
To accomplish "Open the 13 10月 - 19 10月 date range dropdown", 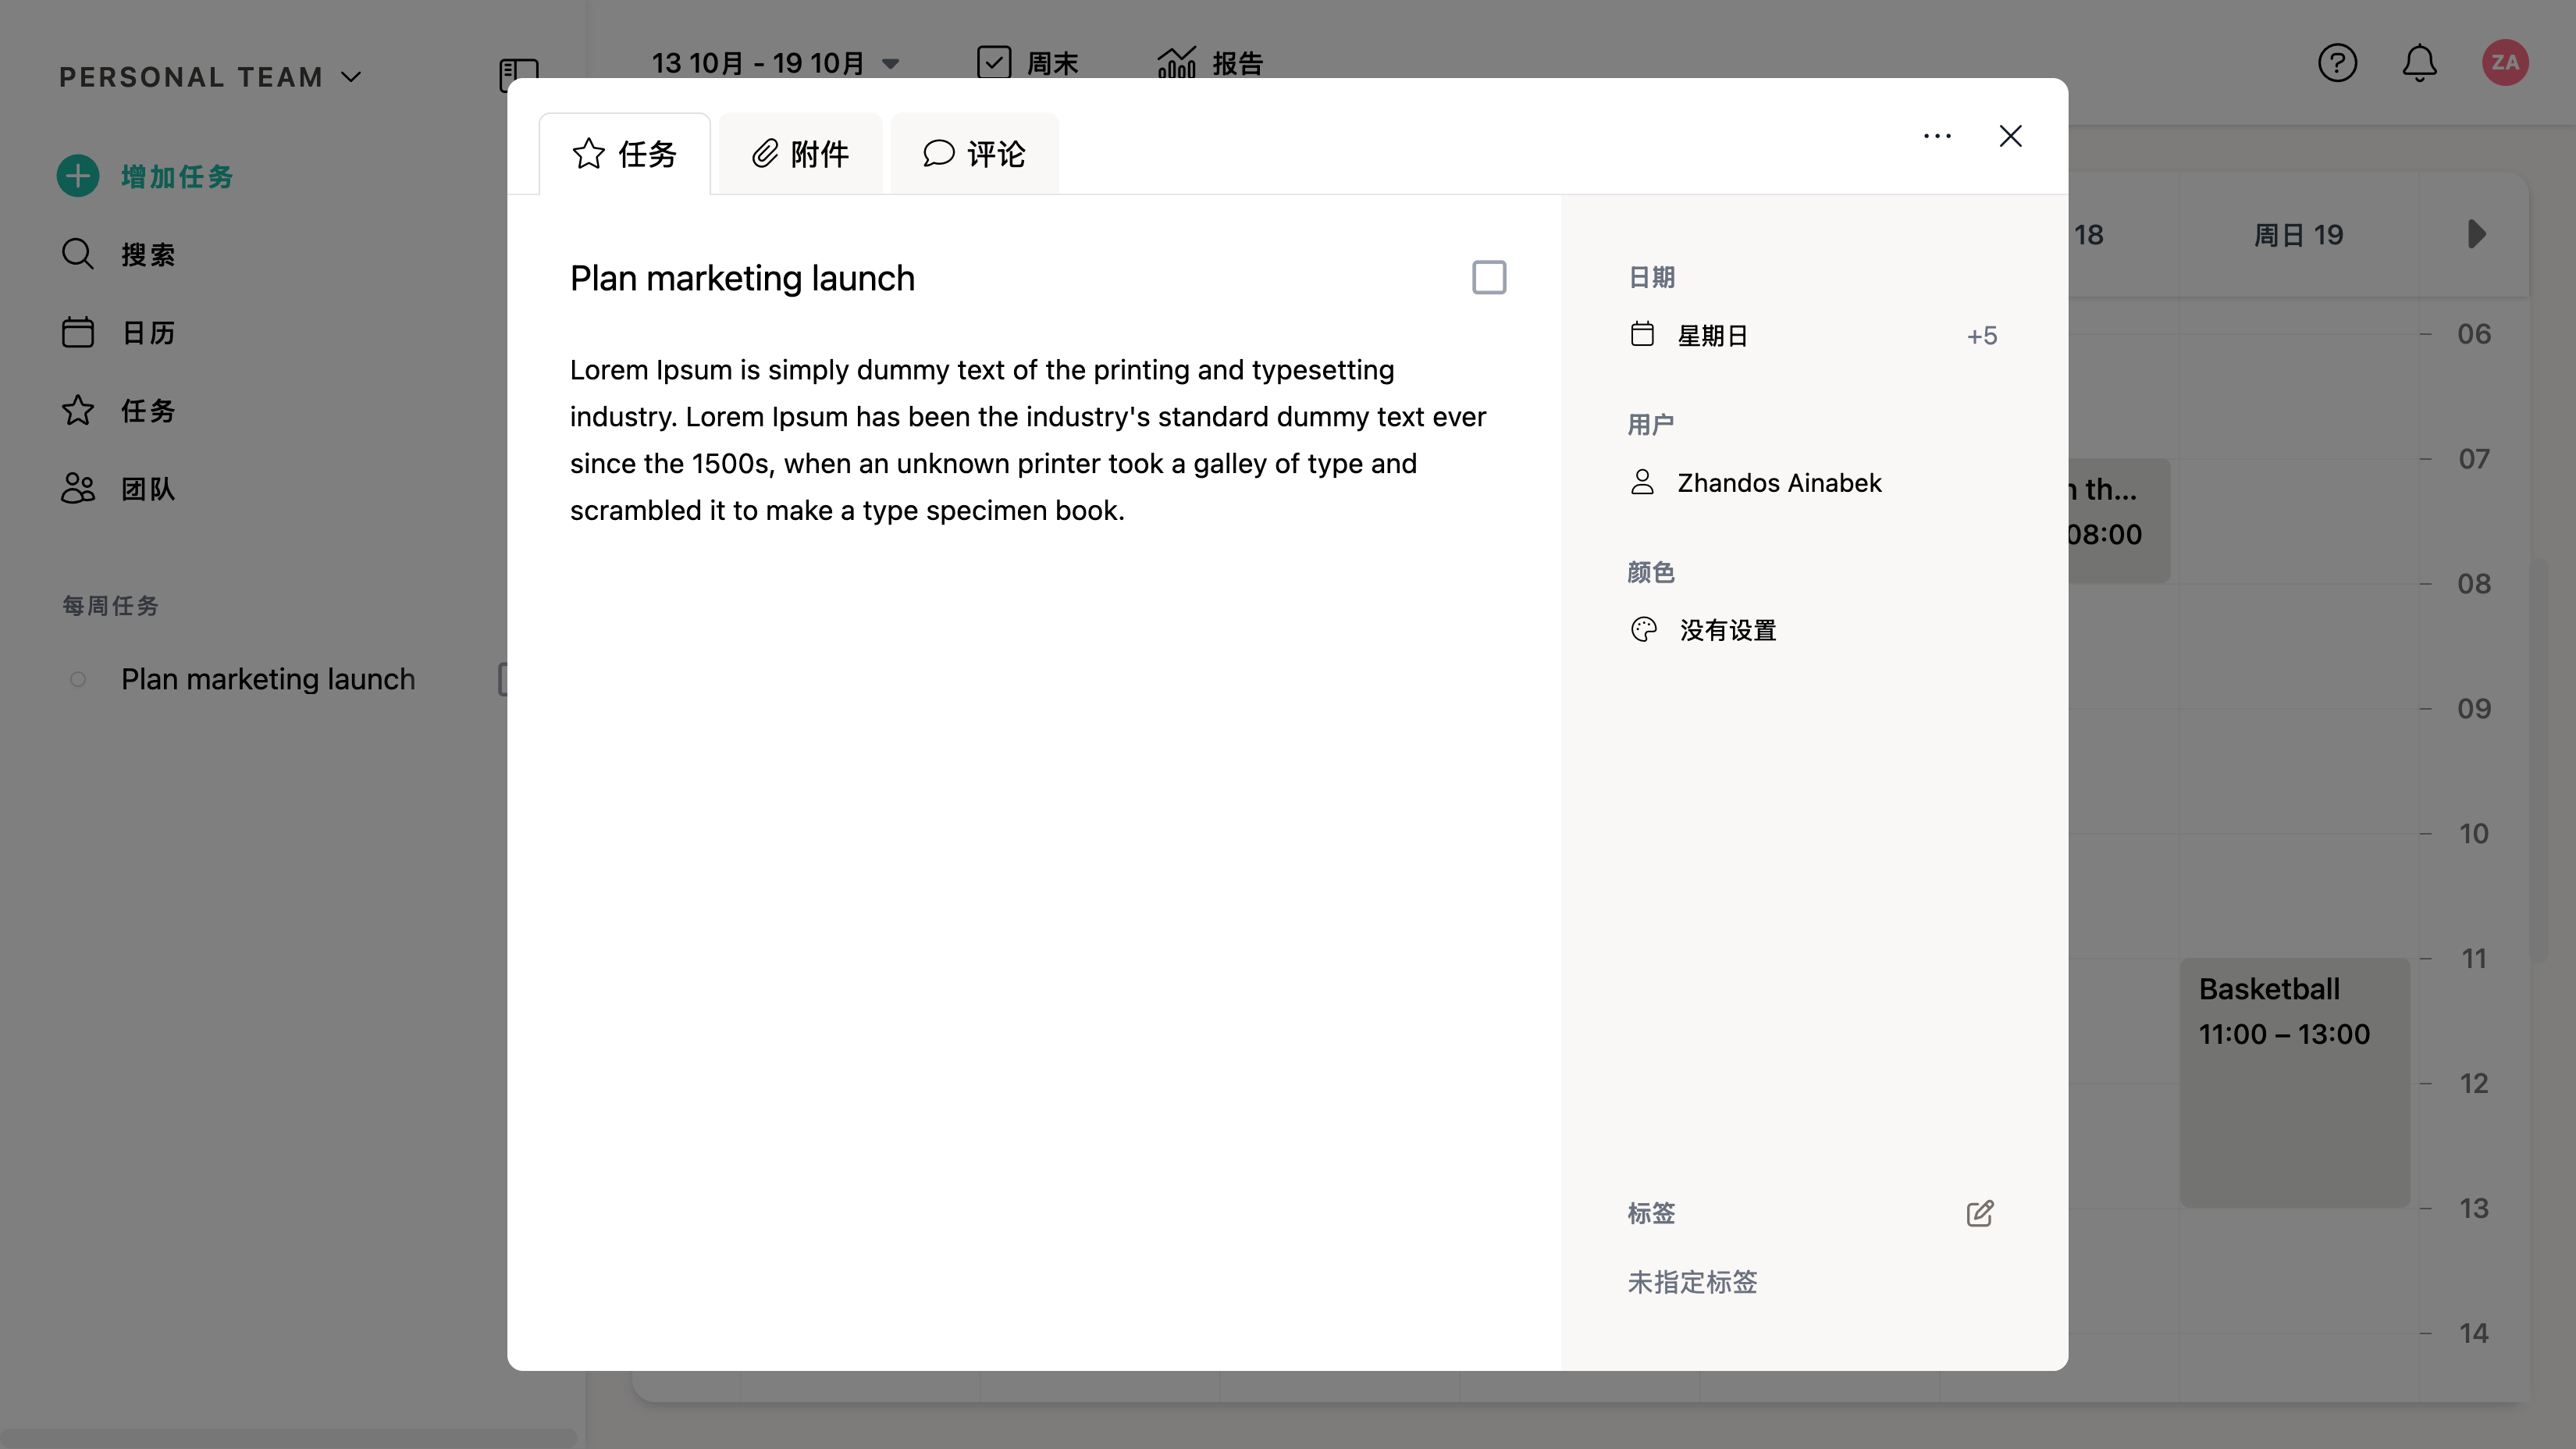I will 775,63.
